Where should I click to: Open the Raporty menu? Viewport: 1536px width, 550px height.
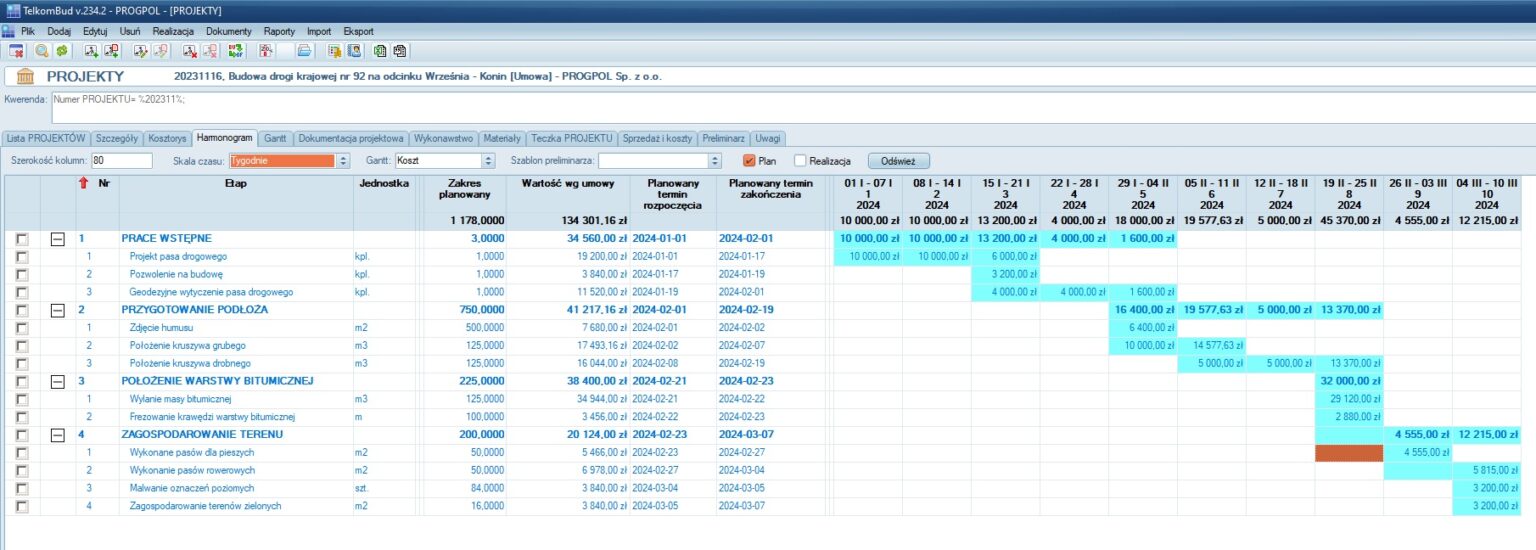click(280, 31)
